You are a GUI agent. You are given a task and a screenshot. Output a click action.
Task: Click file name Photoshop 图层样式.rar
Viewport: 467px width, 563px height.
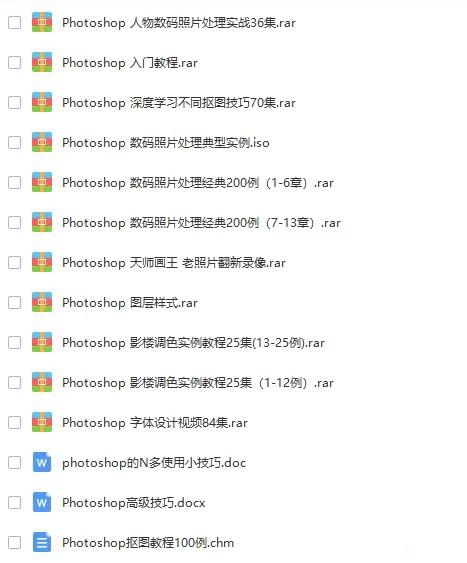[130, 303]
